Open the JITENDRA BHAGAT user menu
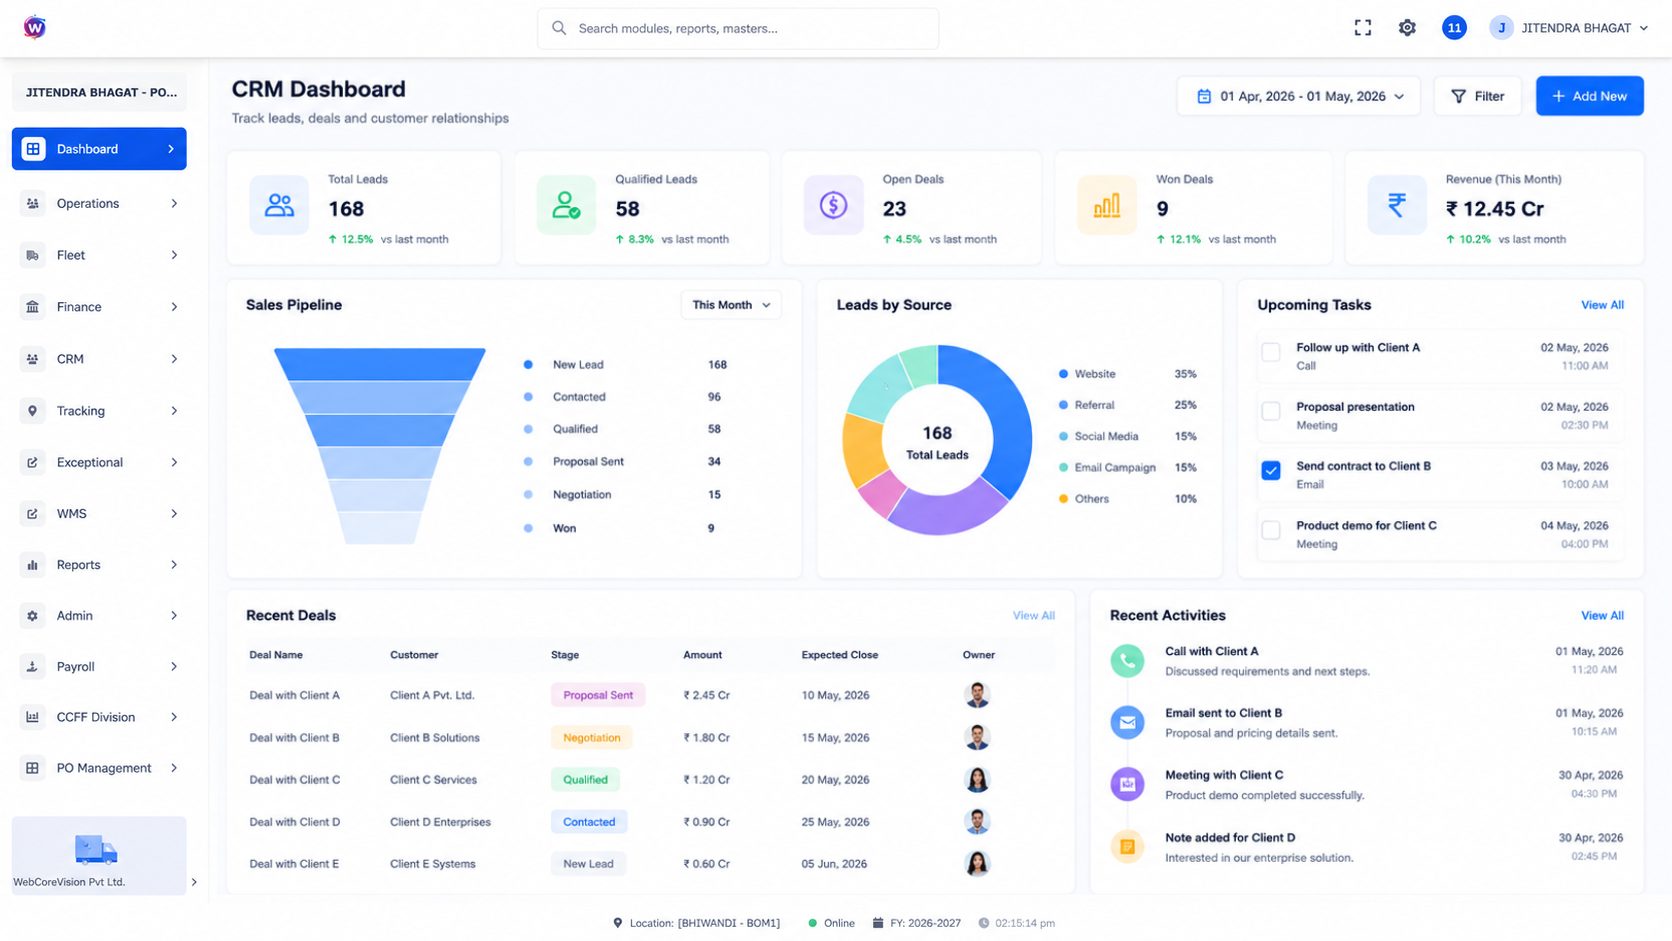The height and width of the screenshot is (941, 1672). pos(1568,28)
